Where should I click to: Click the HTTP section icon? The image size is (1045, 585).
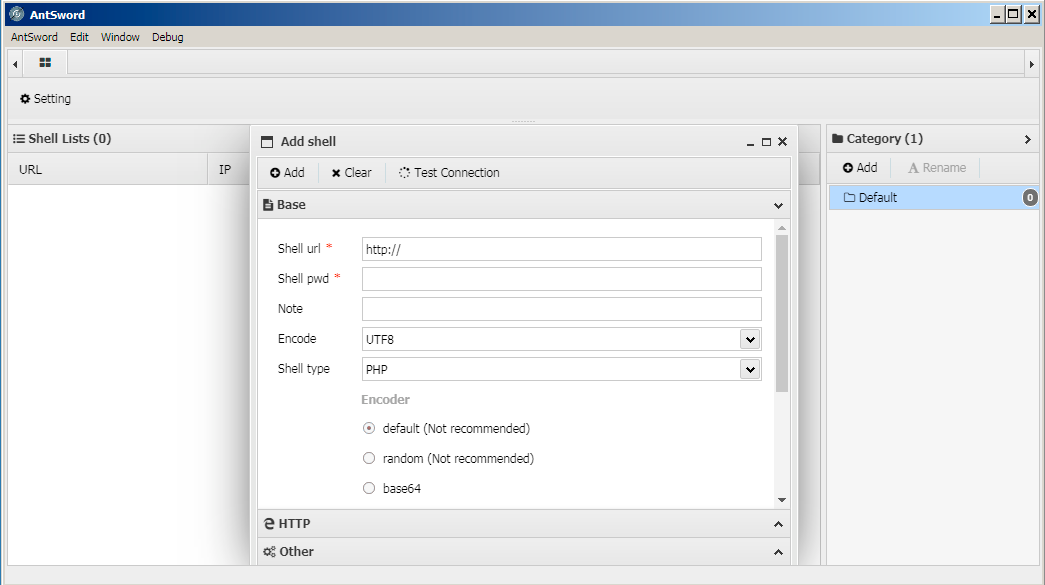point(269,524)
